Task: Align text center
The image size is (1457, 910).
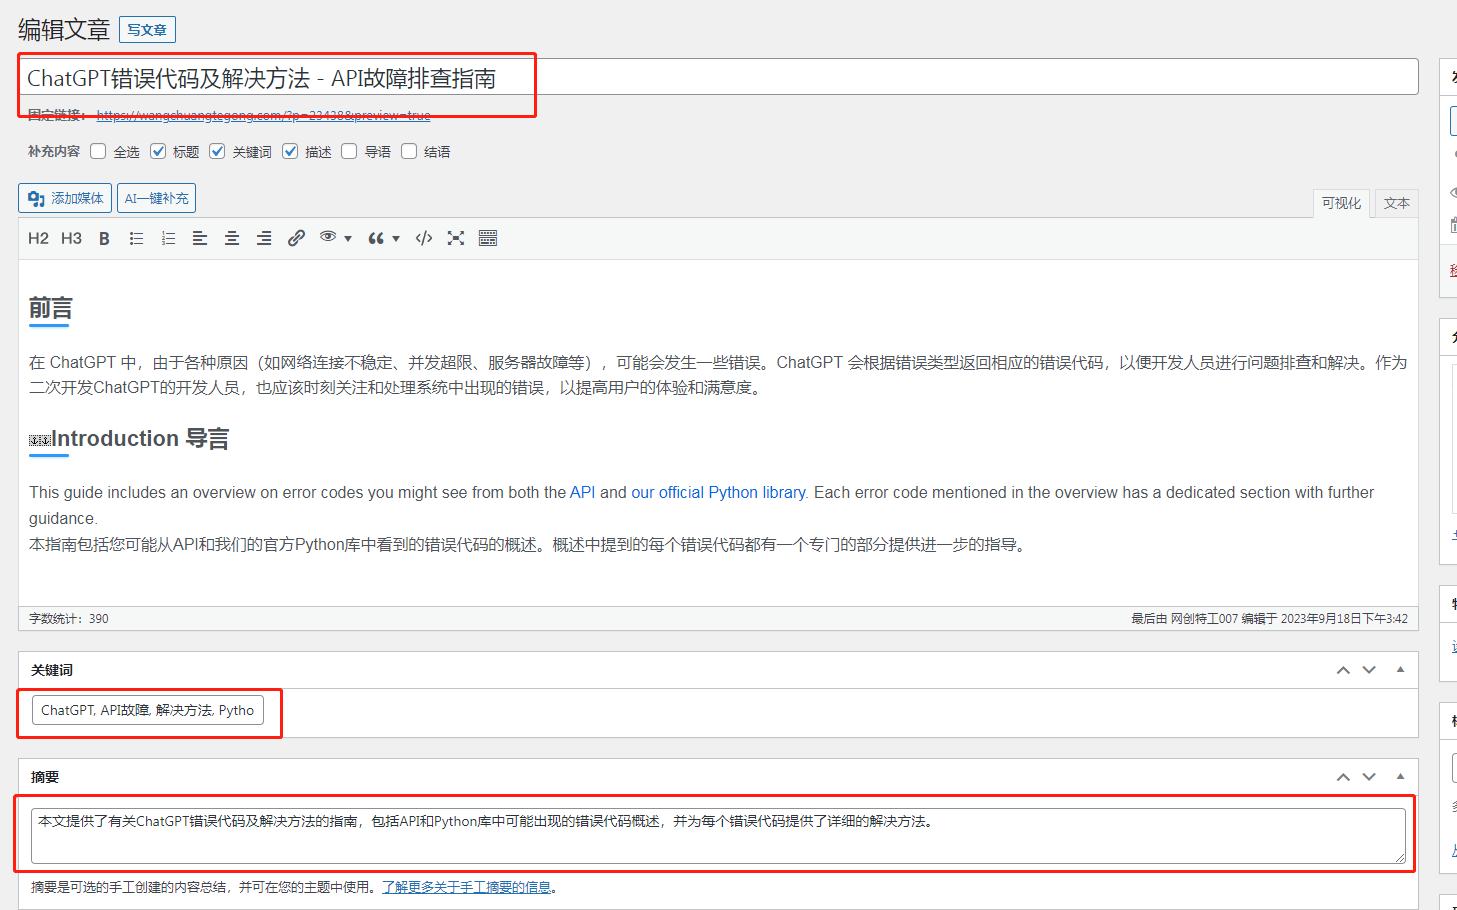Action: tap(232, 238)
